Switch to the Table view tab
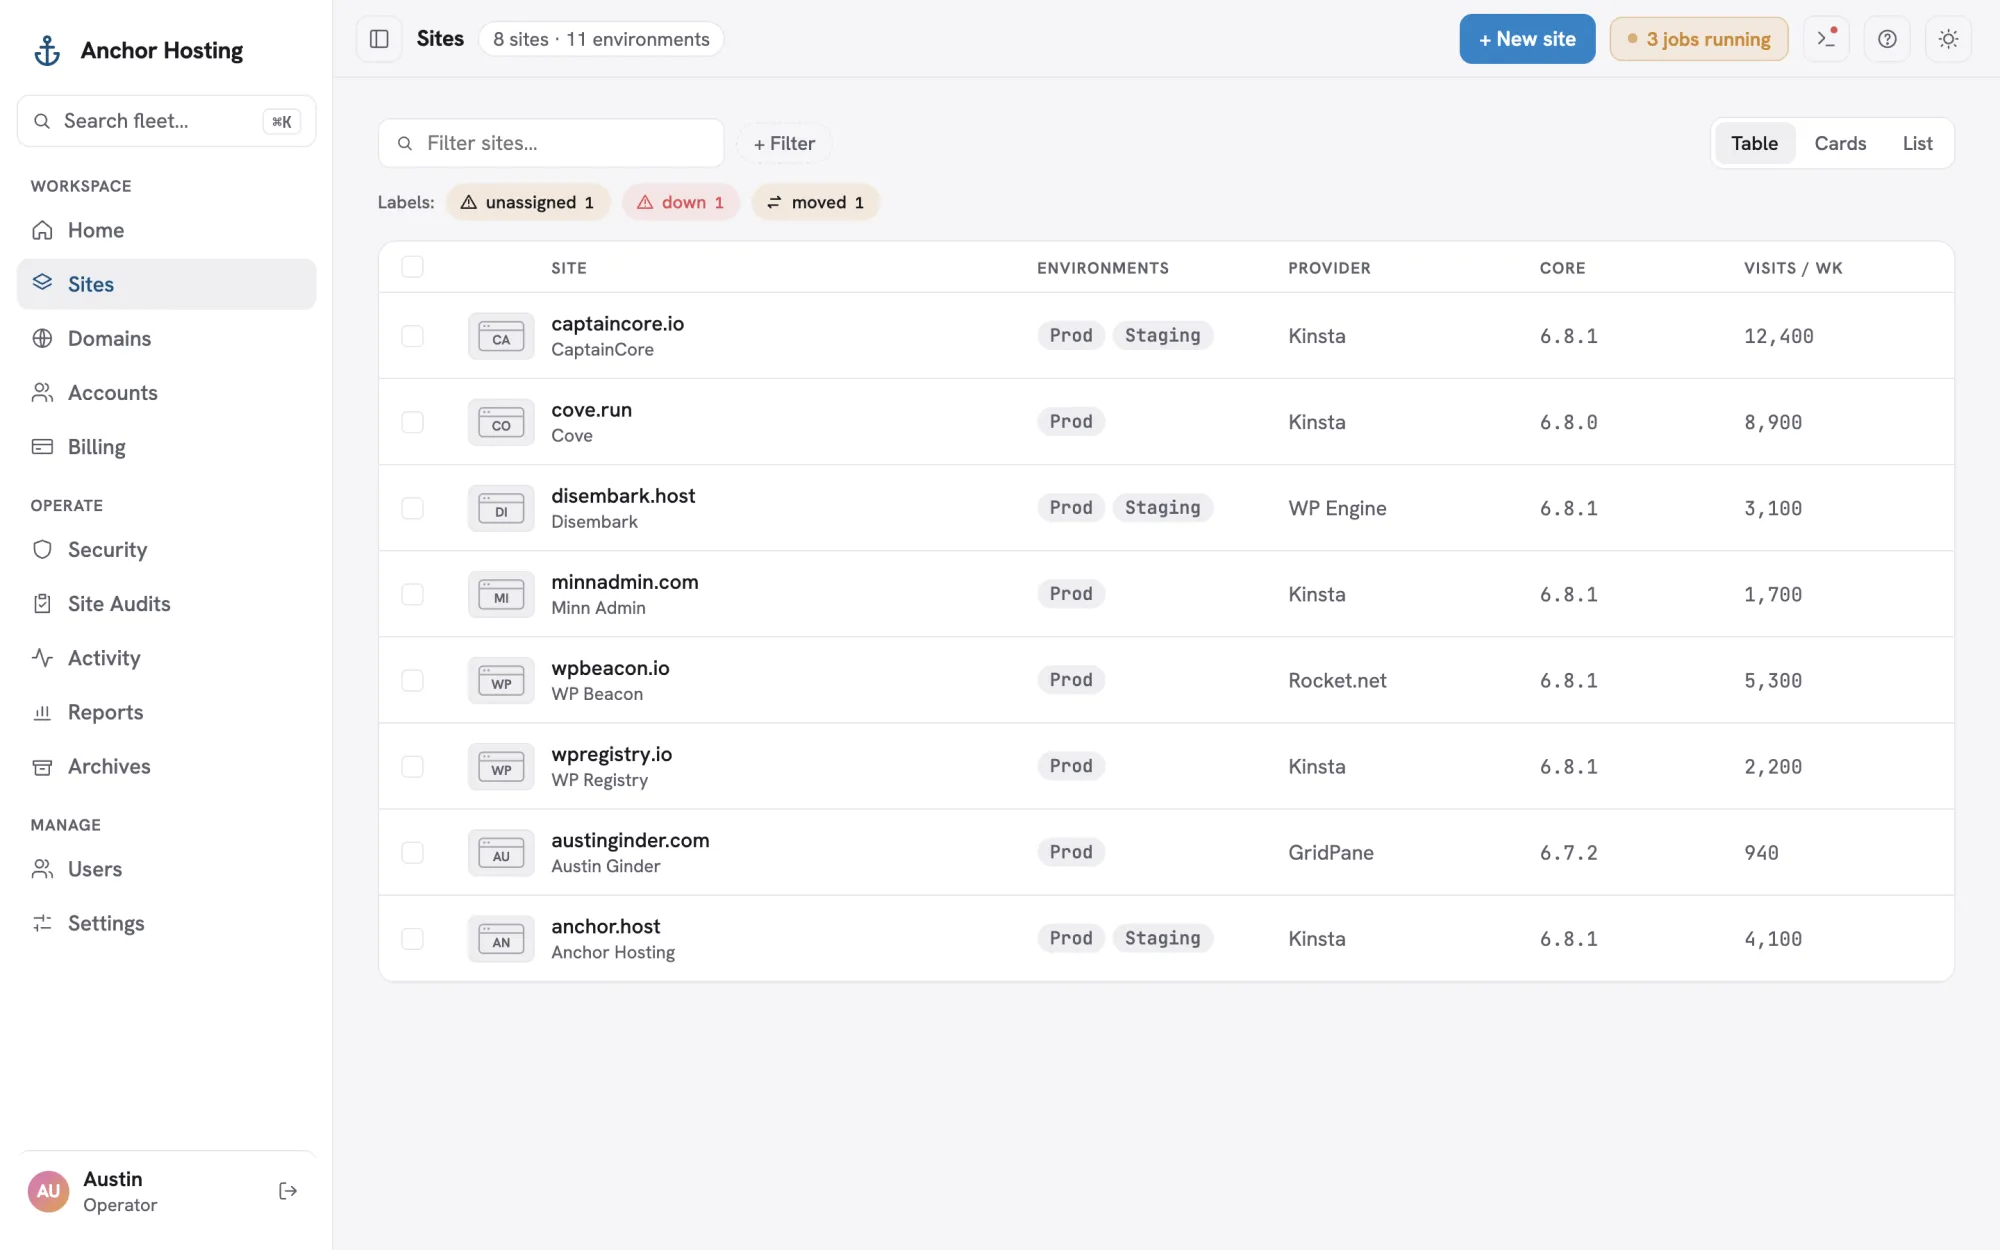The image size is (2000, 1250). tap(1754, 143)
